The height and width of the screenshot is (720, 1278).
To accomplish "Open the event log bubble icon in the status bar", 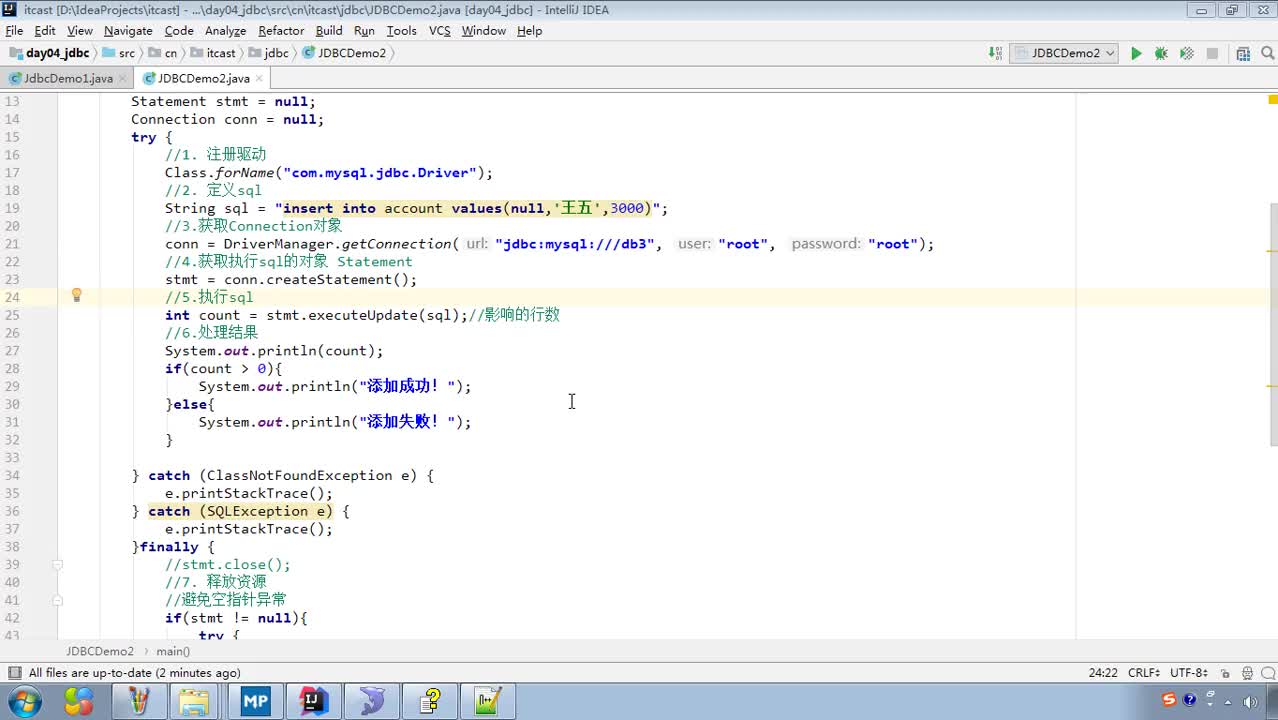I will coord(1266,673).
